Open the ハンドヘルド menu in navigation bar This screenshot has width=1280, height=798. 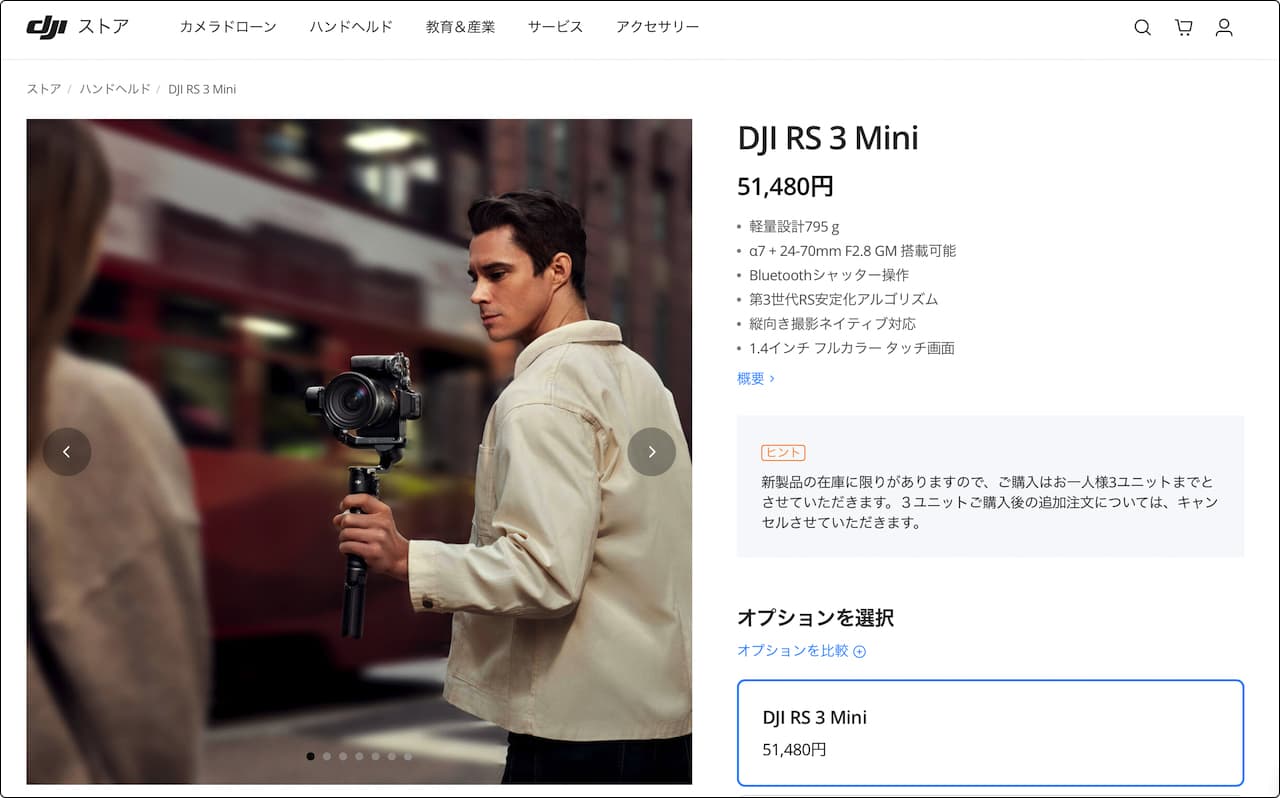pos(351,27)
